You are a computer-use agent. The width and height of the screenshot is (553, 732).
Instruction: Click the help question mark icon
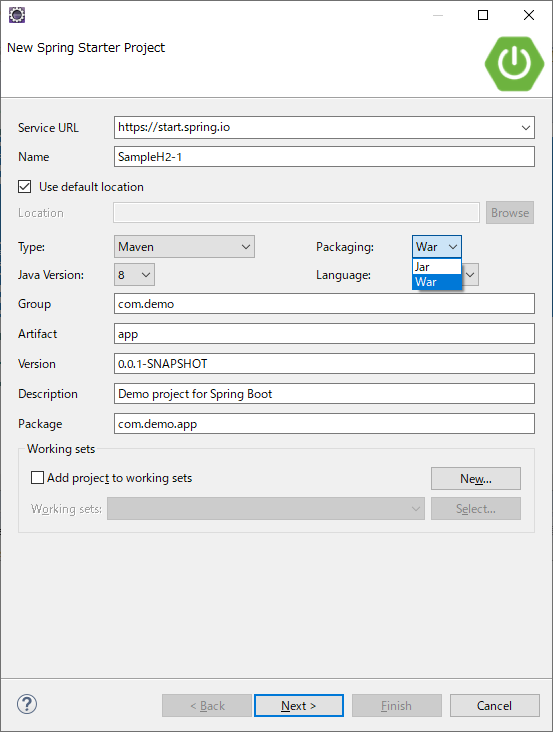tap(27, 704)
